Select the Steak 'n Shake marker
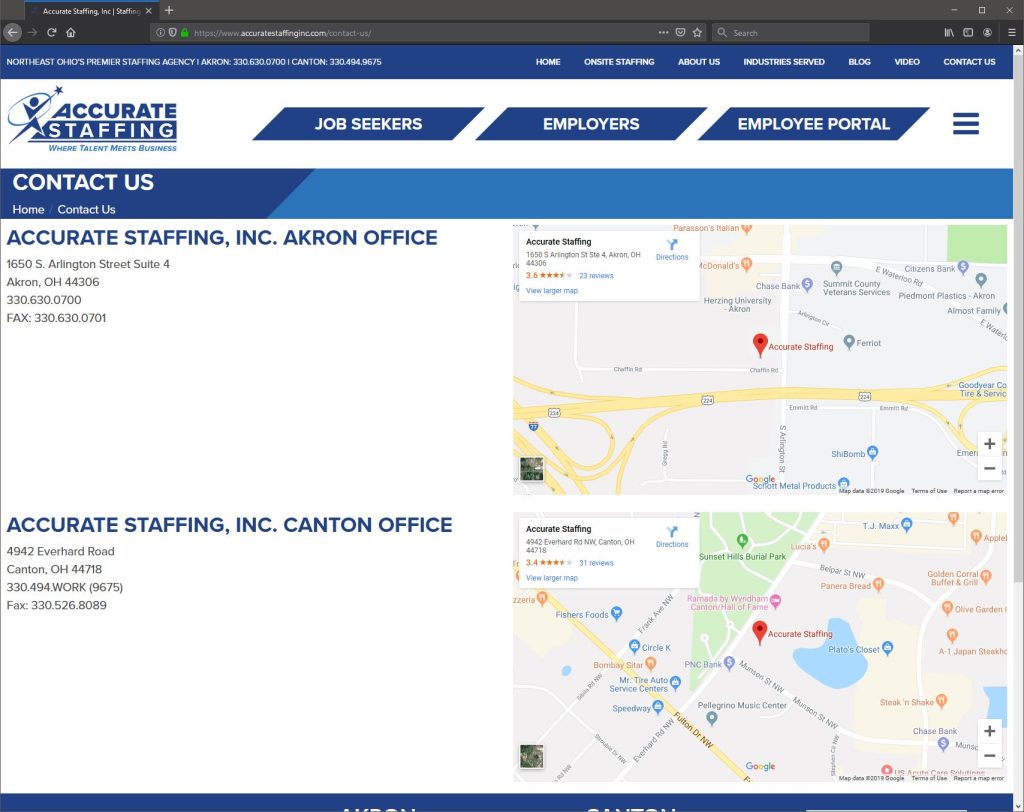Image resolution: width=1024 pixels, height=812 pixels. click(941, 701)
